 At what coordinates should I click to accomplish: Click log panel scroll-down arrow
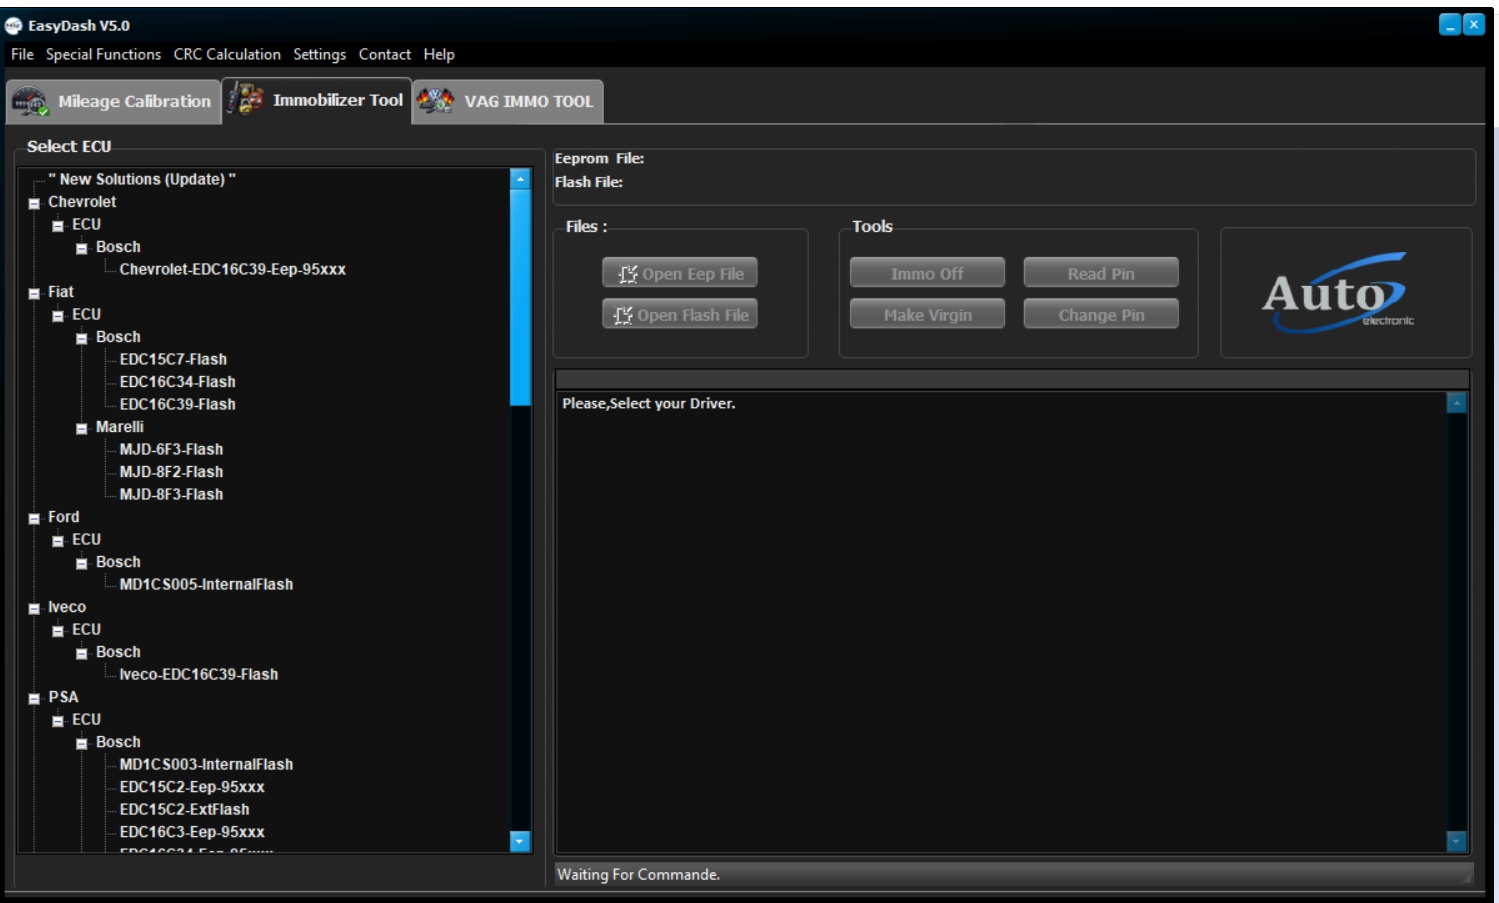click(1456, 841)
